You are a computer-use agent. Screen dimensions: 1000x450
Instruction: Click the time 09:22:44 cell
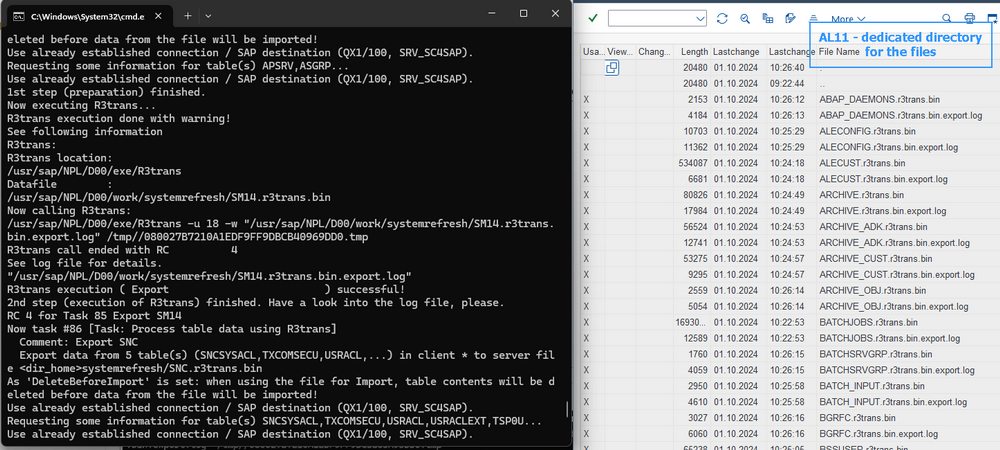pos(786,83)
